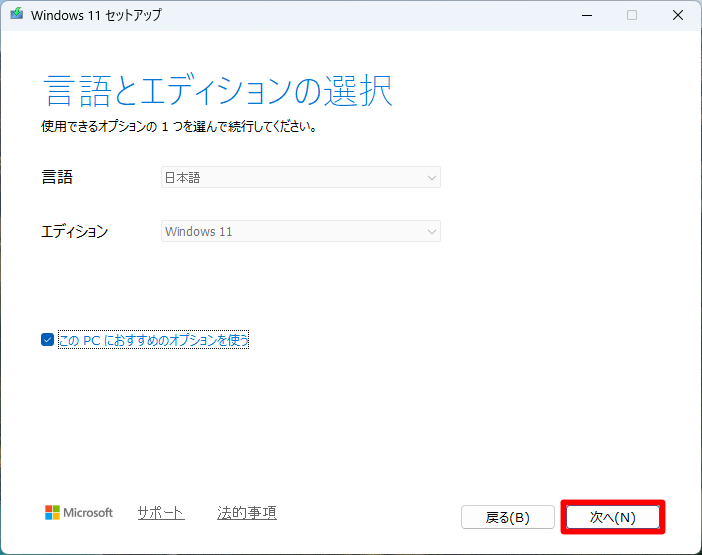Viewport: 702px width, 555px height.
Task: Open the 言語 dropdown showing 日本語
Action: [300, 177]
